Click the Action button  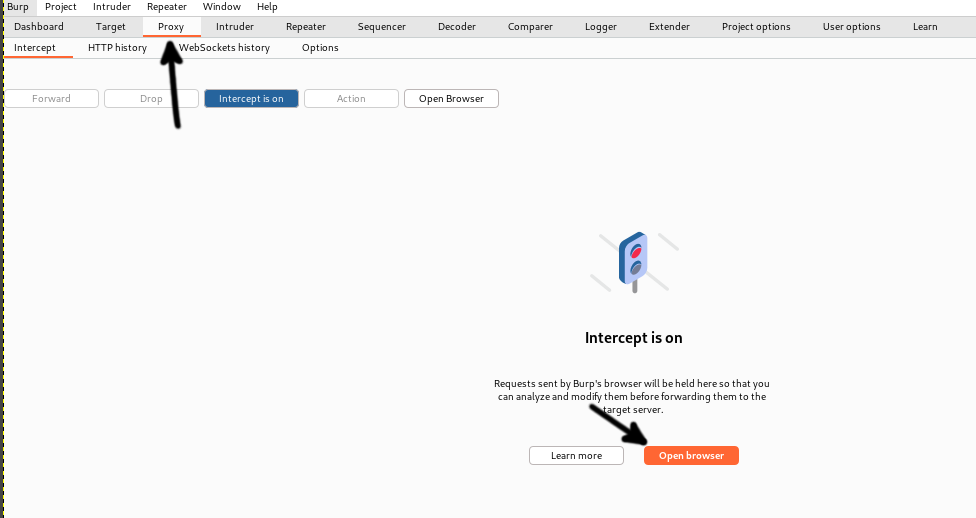[x=351, y=98]
